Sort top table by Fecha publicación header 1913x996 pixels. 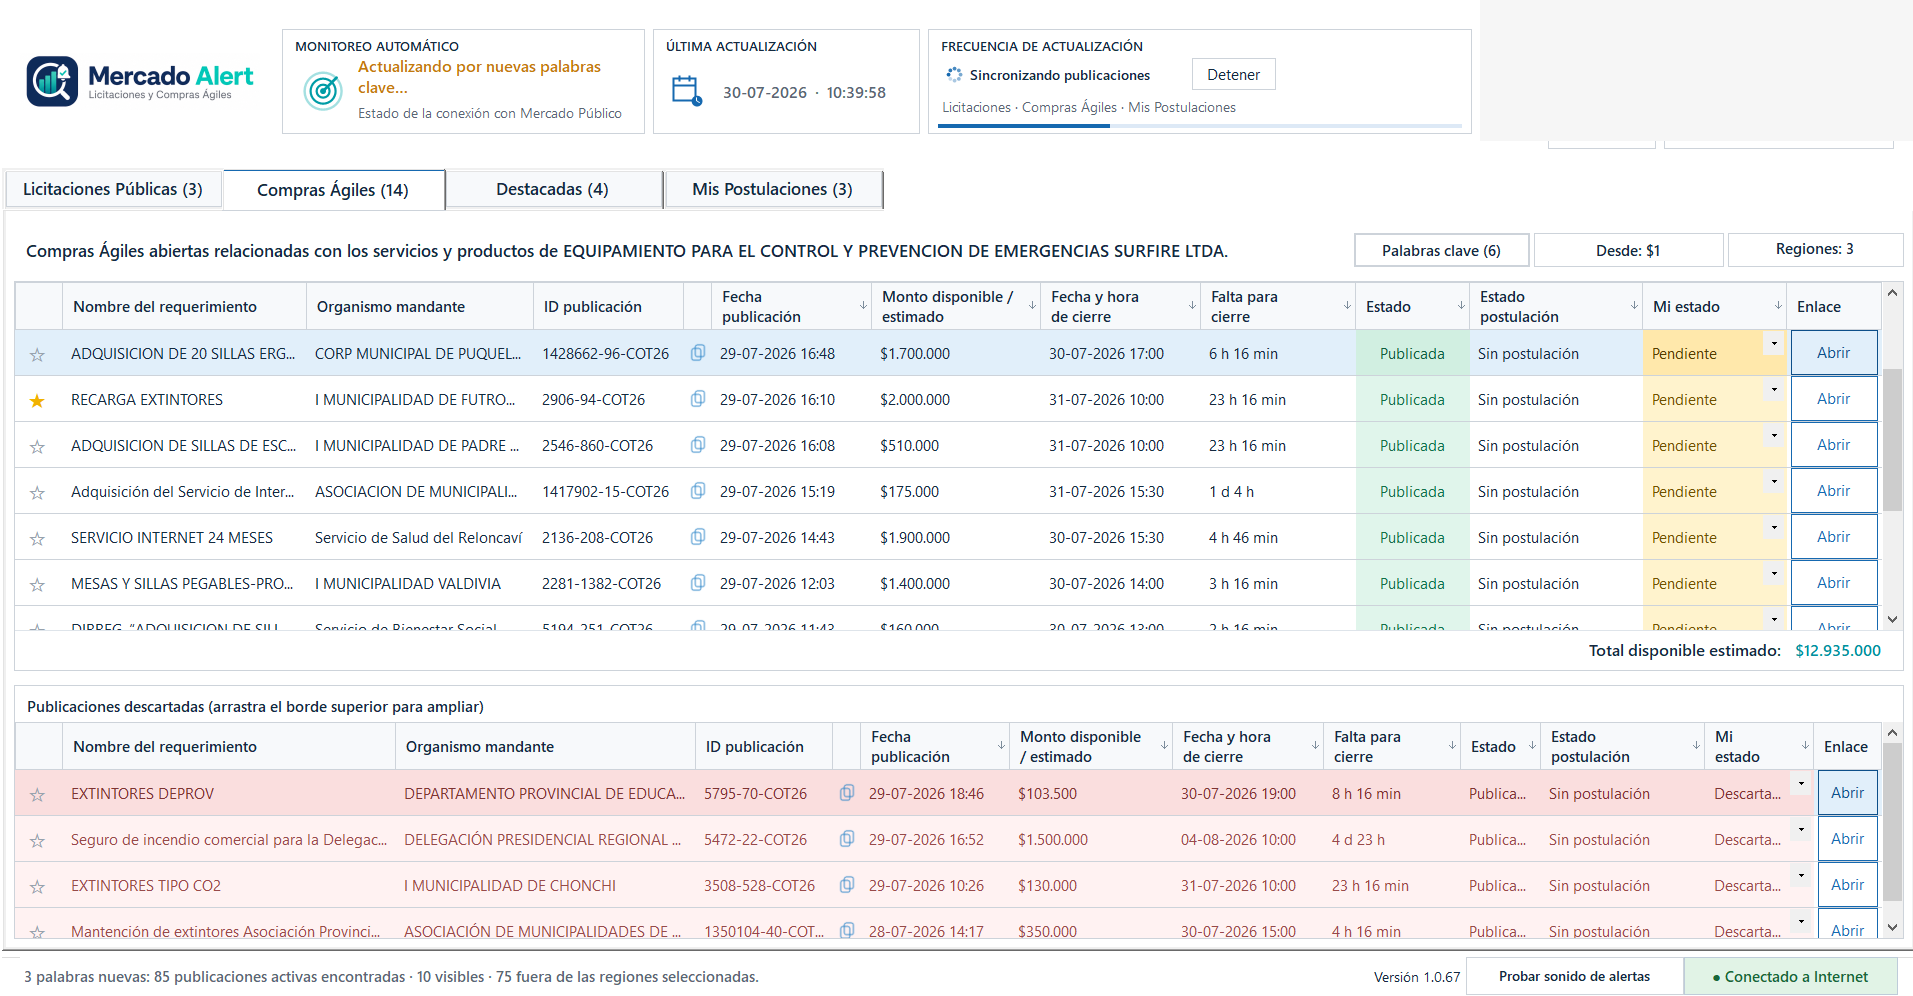(790, 306)
